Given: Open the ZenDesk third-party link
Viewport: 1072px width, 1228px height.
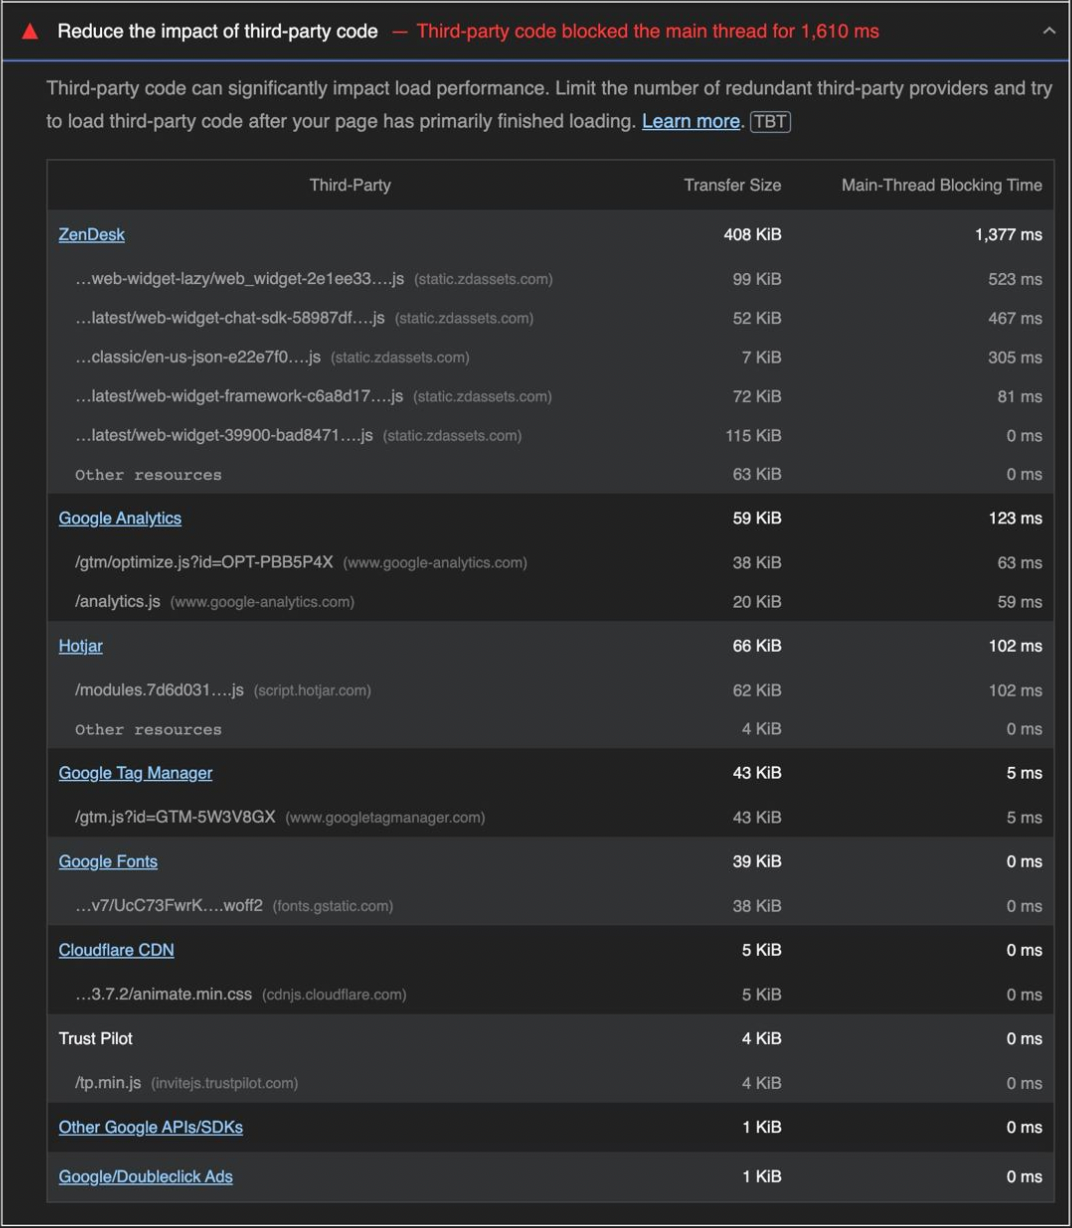Looking at the screenshot, I should click(x=91, y=235).
